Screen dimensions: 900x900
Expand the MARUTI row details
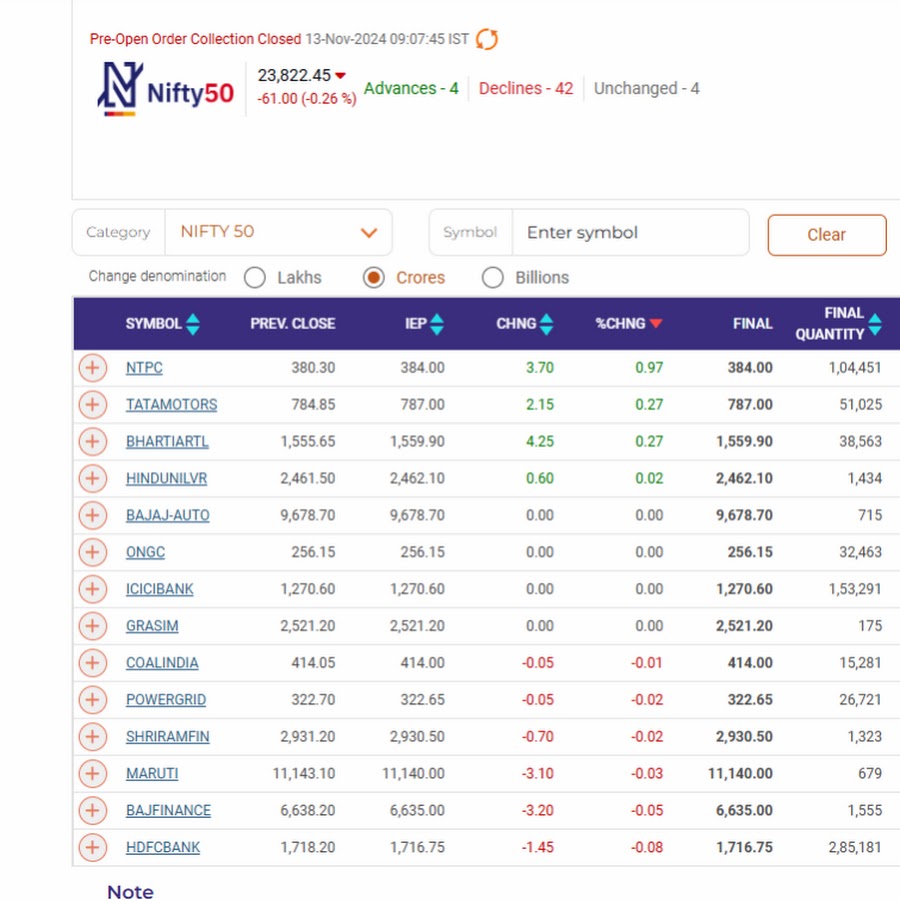coord(92,773)
